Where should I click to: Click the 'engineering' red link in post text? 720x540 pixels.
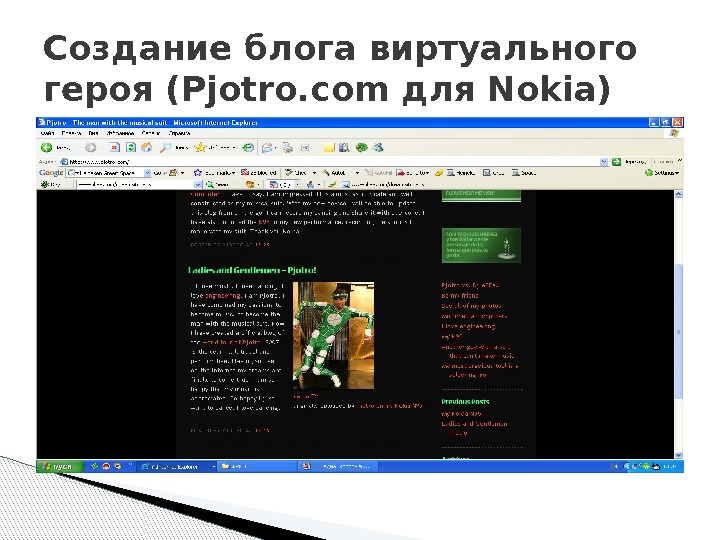tap(223, 296)
